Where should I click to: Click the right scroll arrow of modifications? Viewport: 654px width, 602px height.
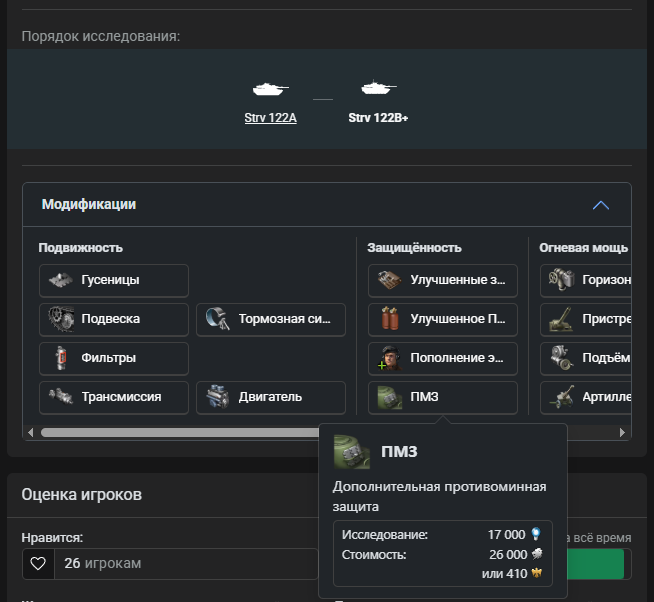pyautogui.click(x=622, y=432)
